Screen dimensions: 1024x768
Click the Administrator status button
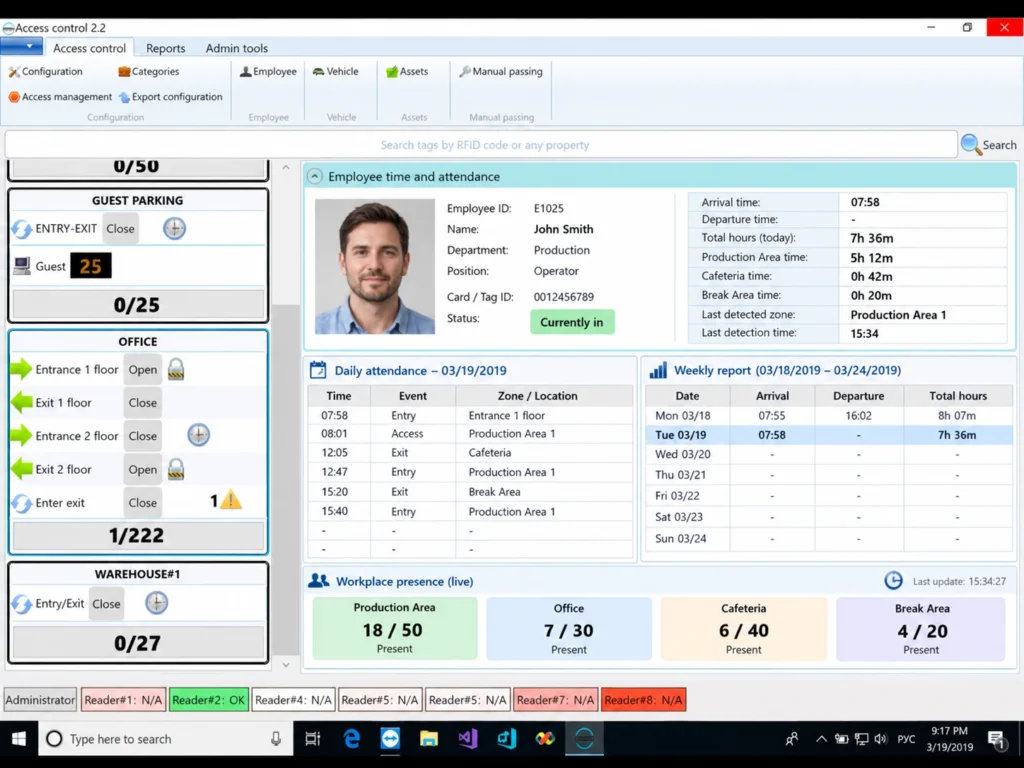pyautogui.click(x=40, y=699)
